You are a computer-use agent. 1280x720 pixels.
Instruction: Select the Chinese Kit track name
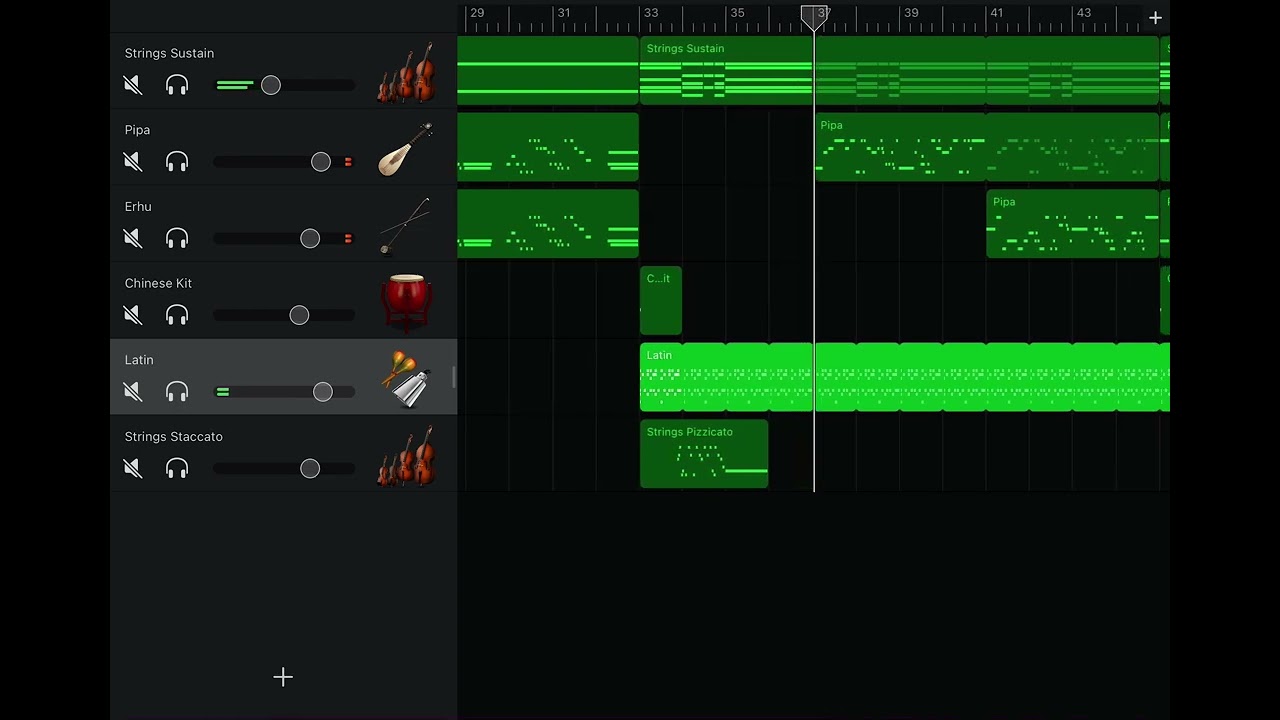point(158,283)
